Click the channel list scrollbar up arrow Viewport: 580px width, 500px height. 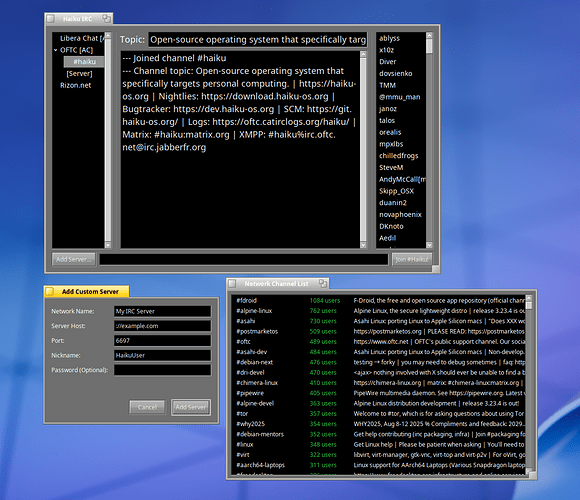[x=529, y=298]
